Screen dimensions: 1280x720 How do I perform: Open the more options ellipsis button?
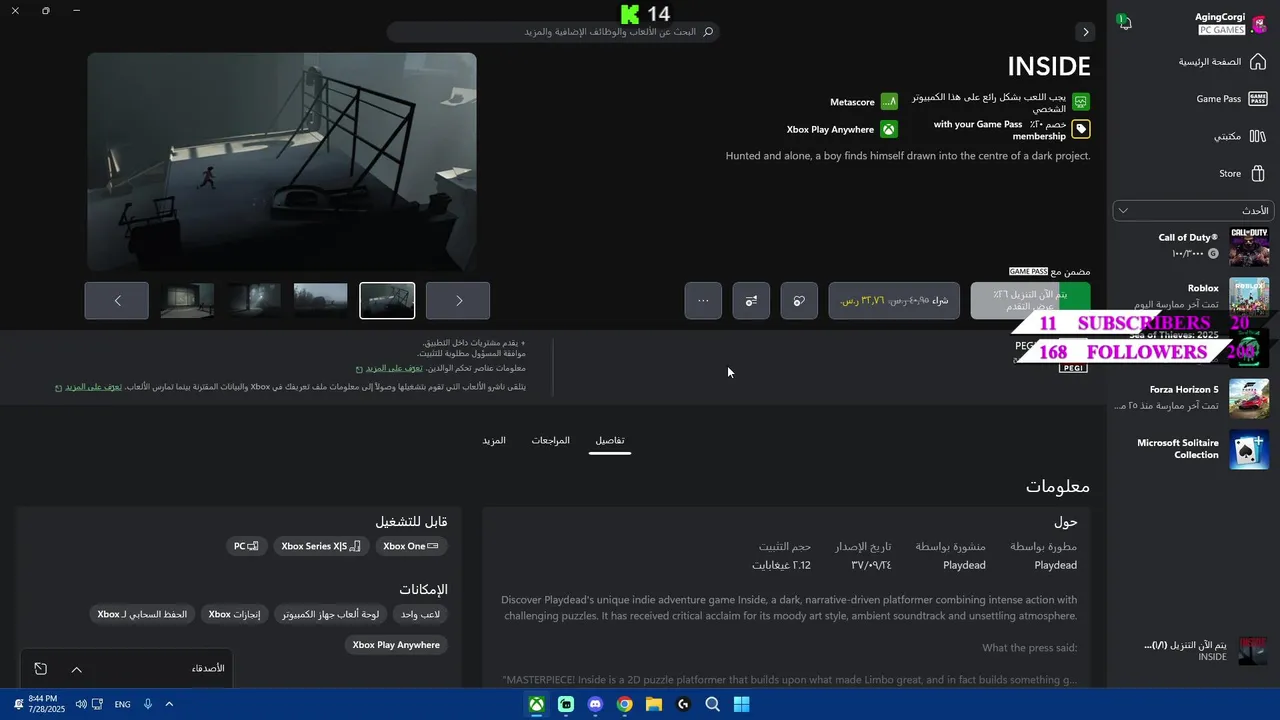pyautogui.click(x=703, y=301)
